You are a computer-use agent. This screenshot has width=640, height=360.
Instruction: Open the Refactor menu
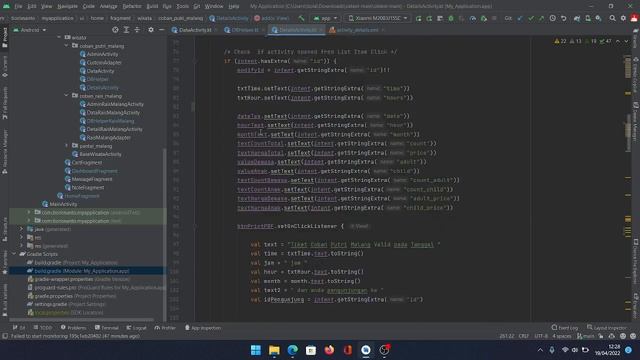132,6
